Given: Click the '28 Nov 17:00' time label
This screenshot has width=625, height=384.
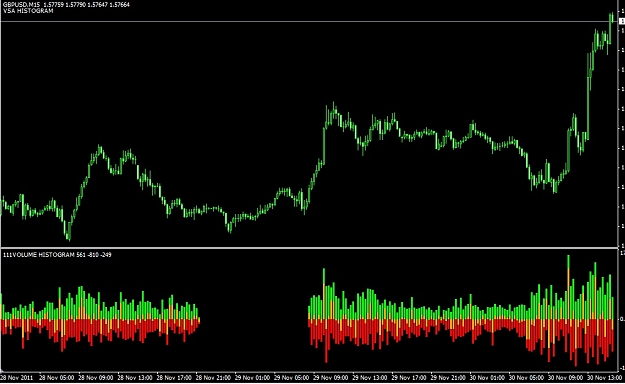Looking at the screenshot, I should [x=174, y=377].
